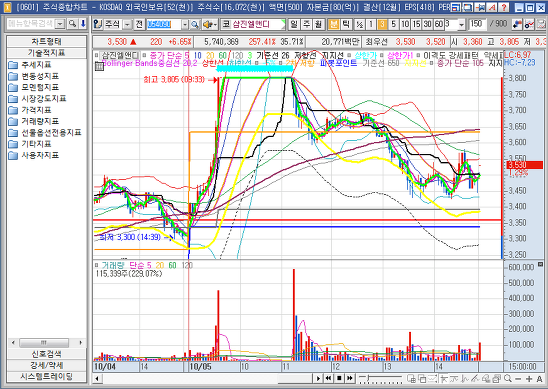Toggle the 삼진엘앤디 price series checkbox
The height and width of the screenshot is (389, 548).
tap(96, 55)
